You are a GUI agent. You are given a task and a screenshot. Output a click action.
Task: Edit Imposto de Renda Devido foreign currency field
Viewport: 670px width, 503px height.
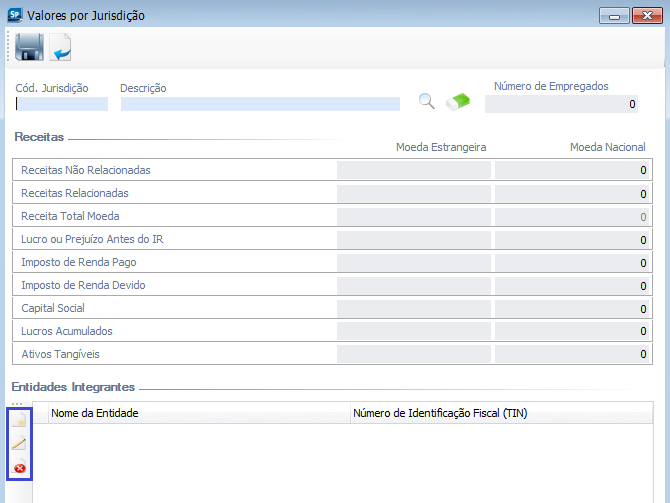click(414, 286)
